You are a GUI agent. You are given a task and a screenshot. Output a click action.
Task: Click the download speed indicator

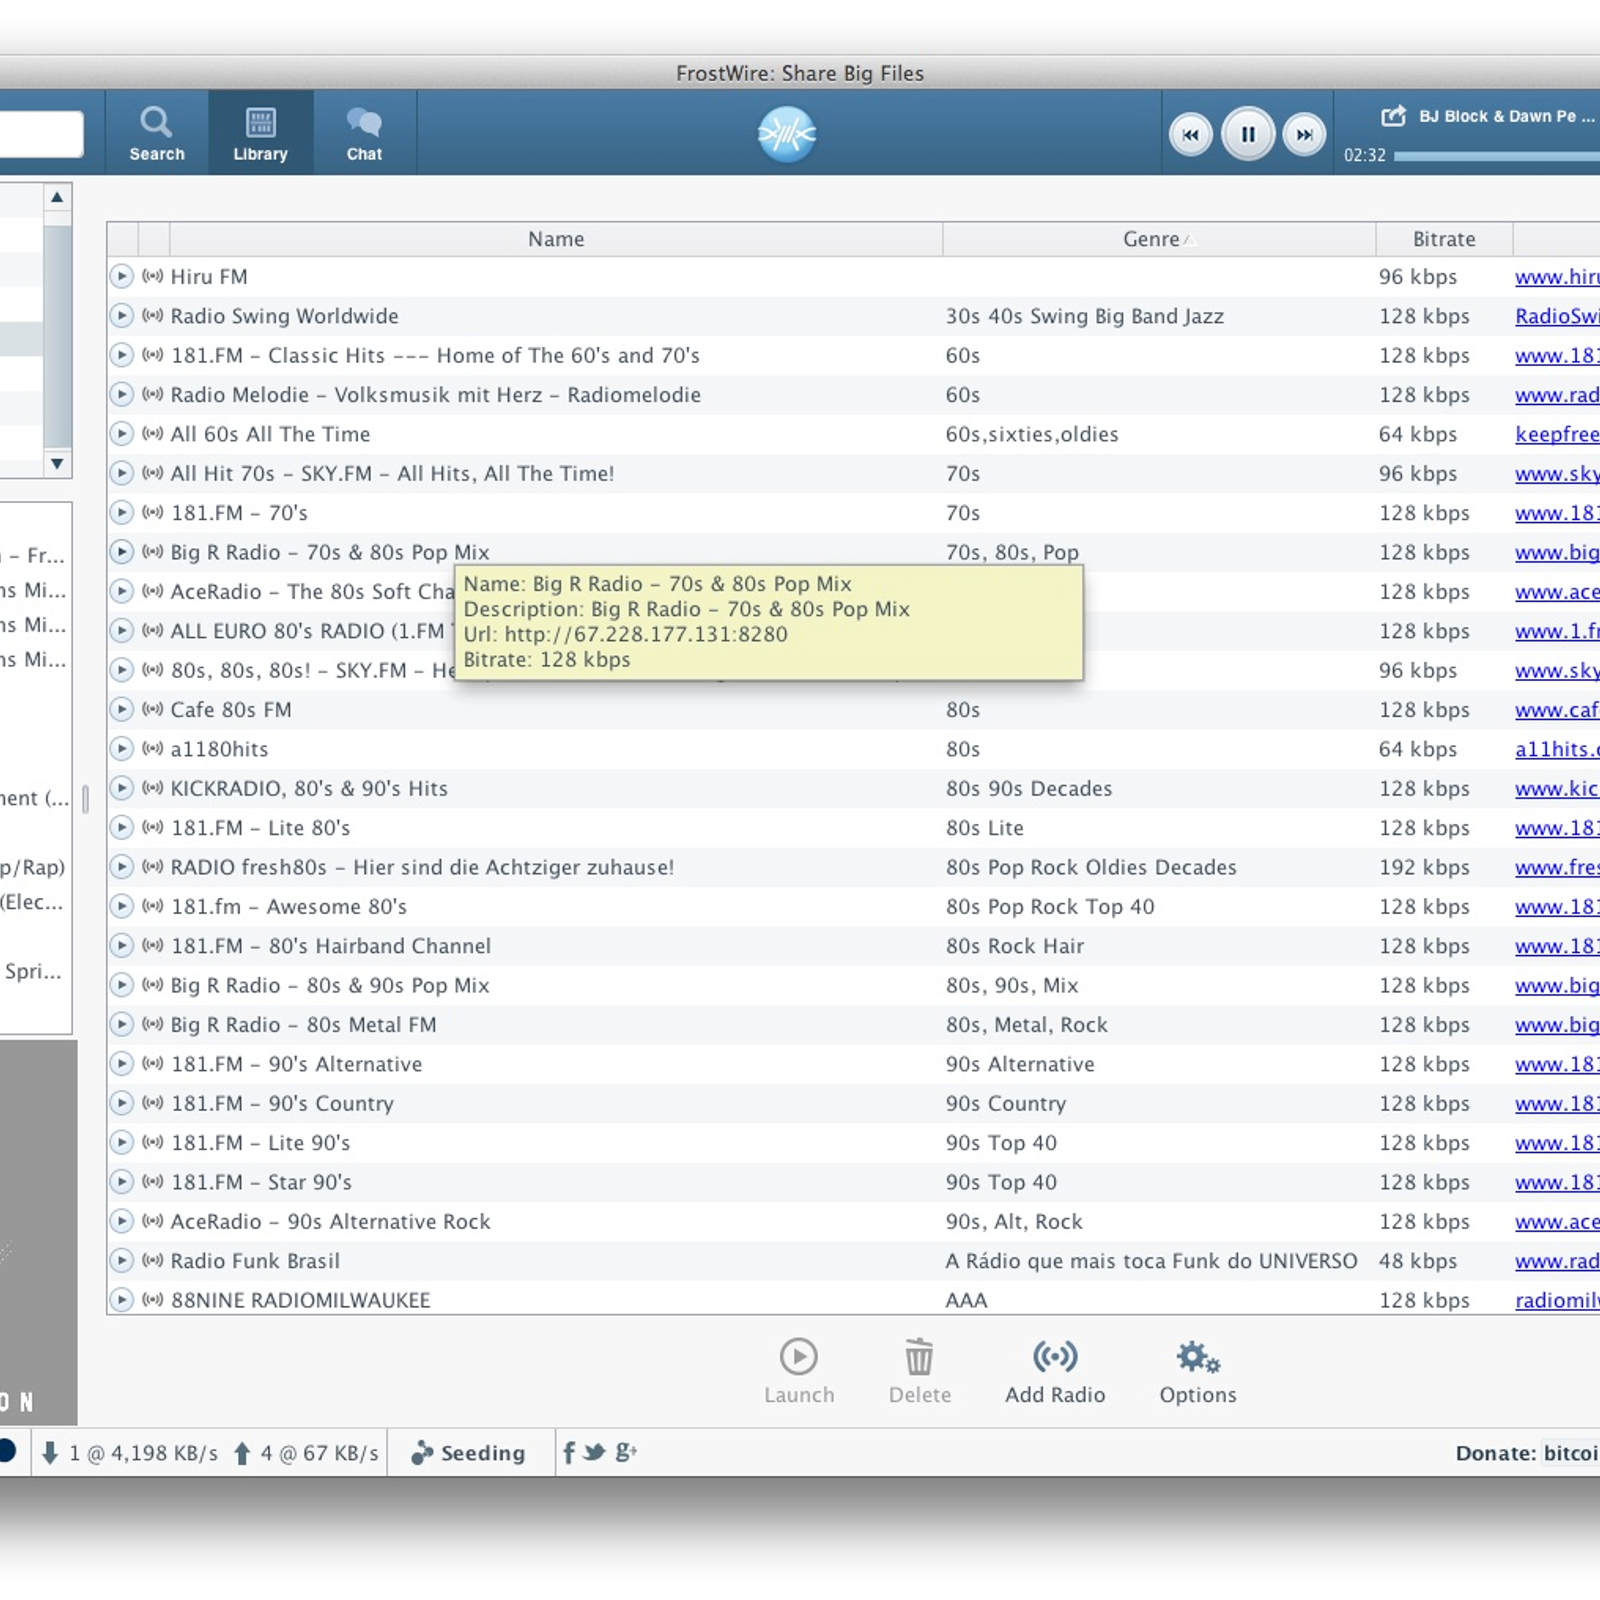coord(129,1453)
